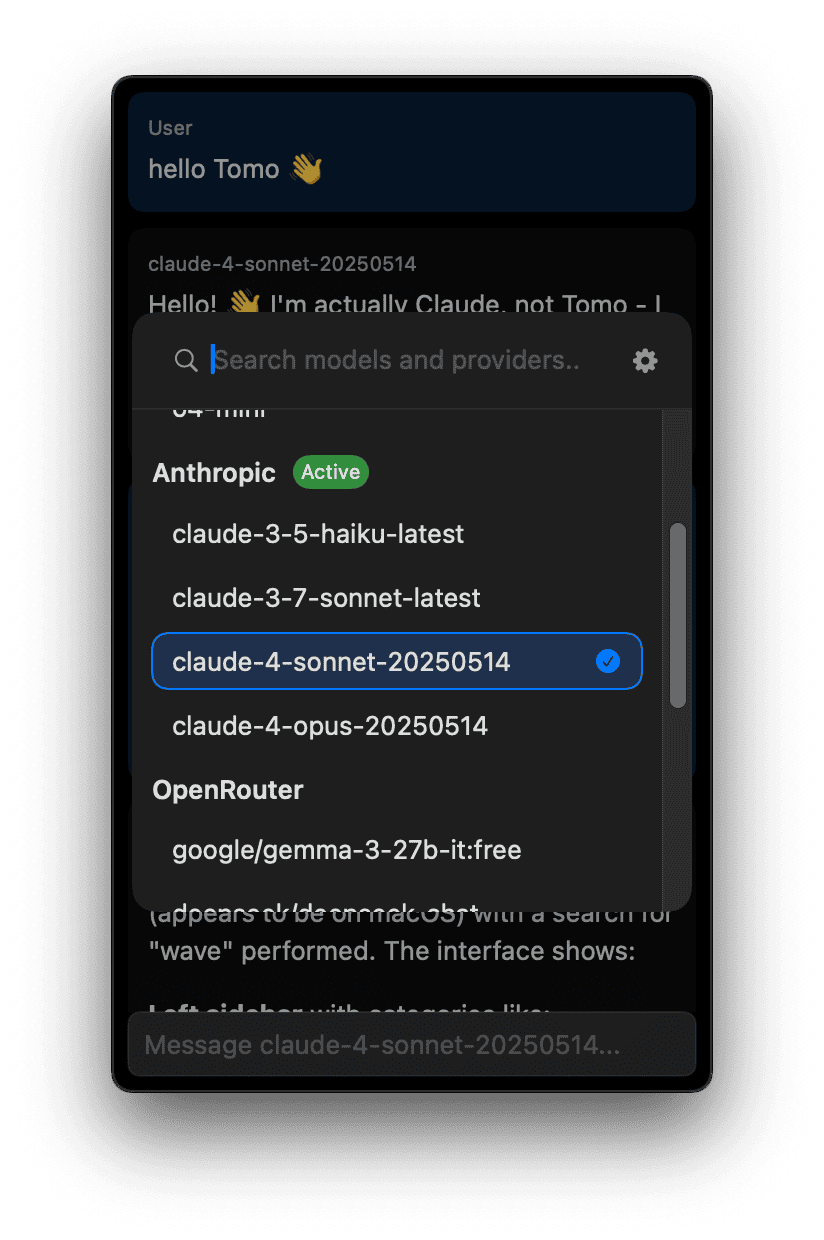
Task: Focus the Search models and providers field
Action: click(x=400, y=360)
